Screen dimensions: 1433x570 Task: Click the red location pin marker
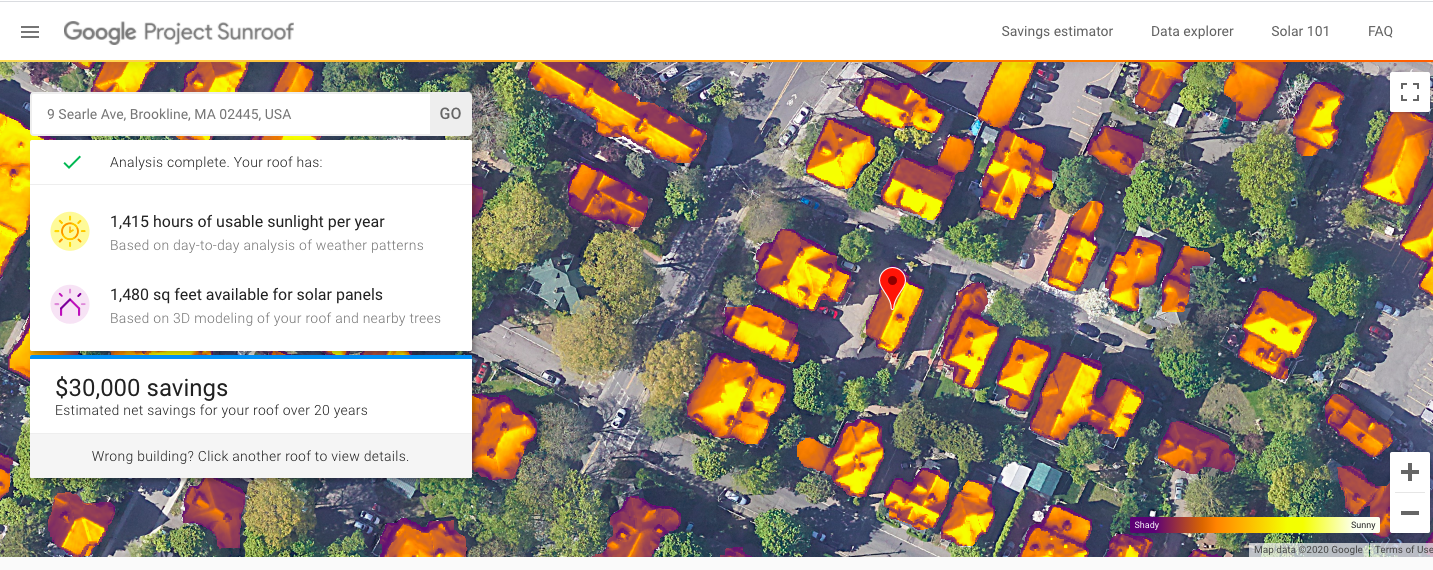coord(891,285)
